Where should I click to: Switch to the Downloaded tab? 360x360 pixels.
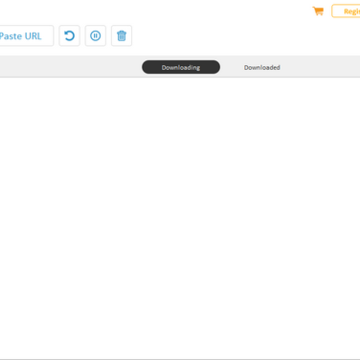tap(262, 67)
